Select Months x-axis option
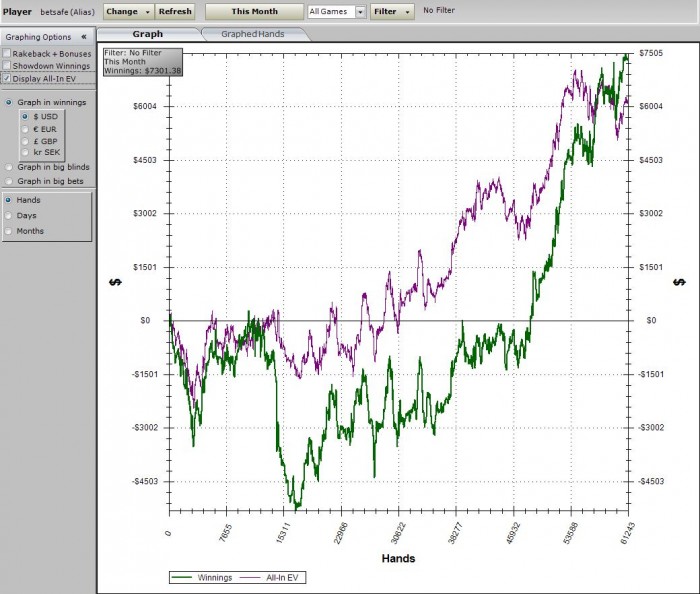 pyautogui.click(x=8, y=231)
